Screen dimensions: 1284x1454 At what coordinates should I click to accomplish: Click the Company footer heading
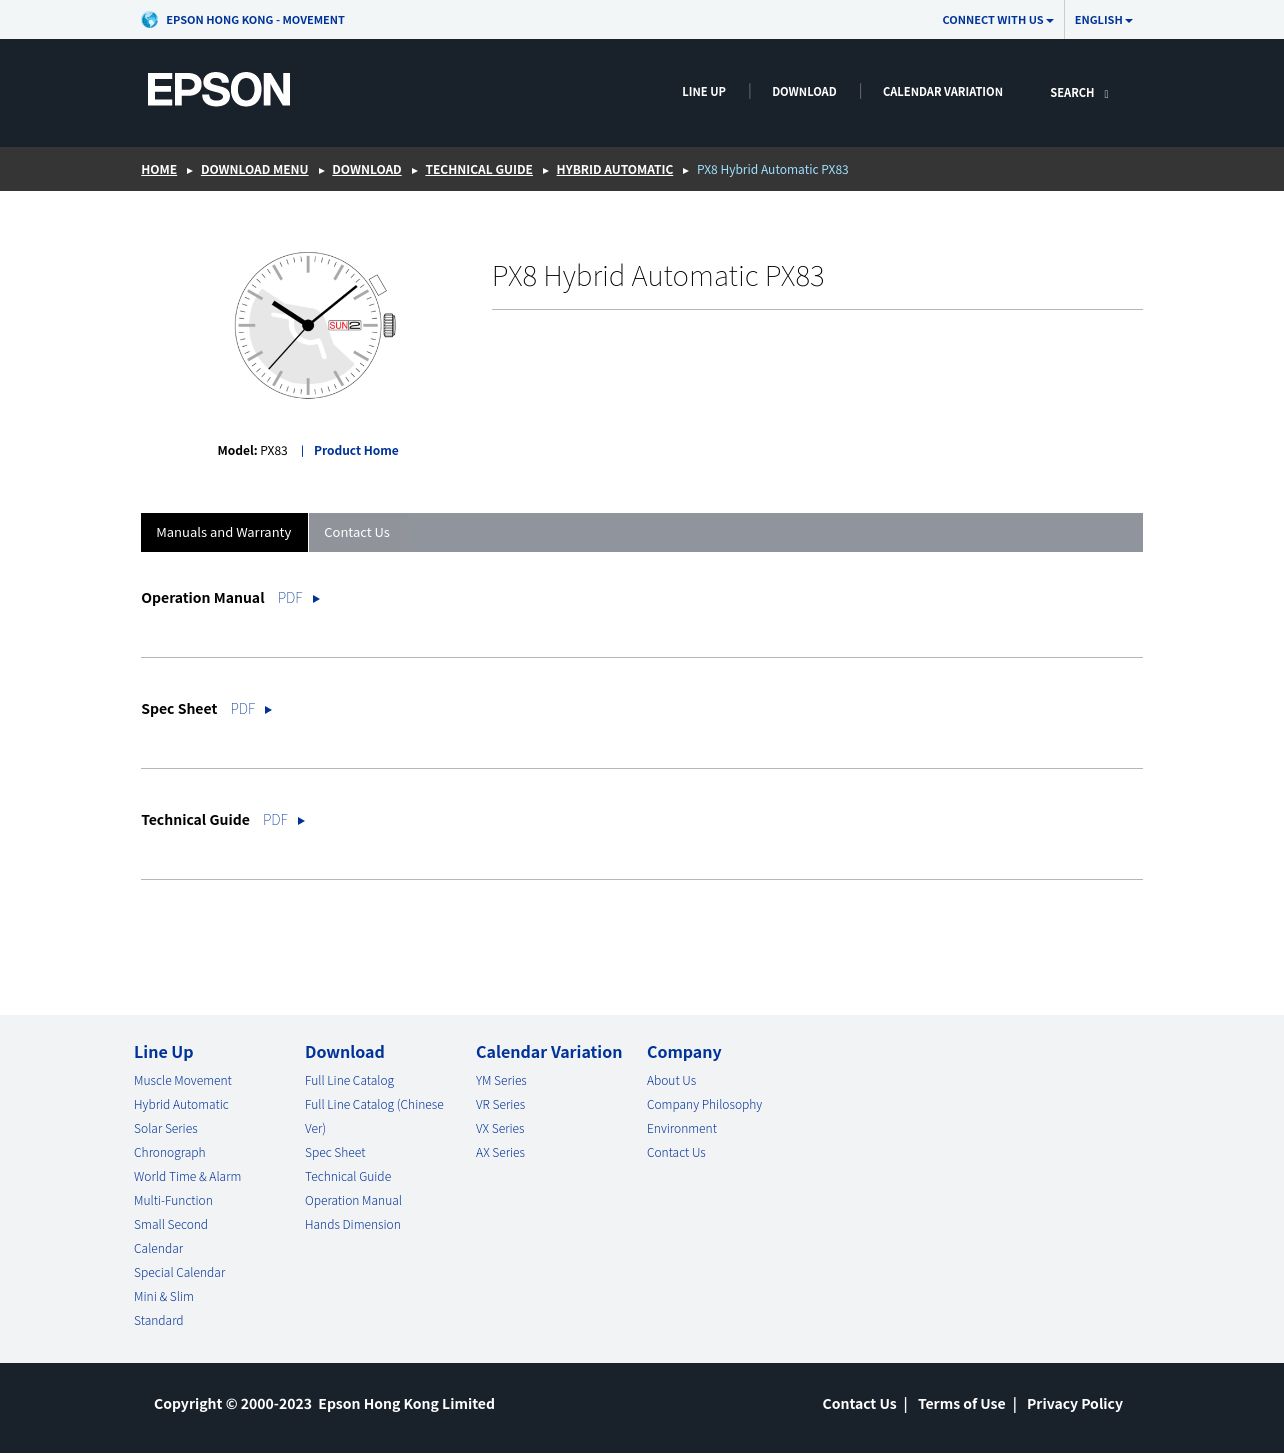coord(684,1052)
